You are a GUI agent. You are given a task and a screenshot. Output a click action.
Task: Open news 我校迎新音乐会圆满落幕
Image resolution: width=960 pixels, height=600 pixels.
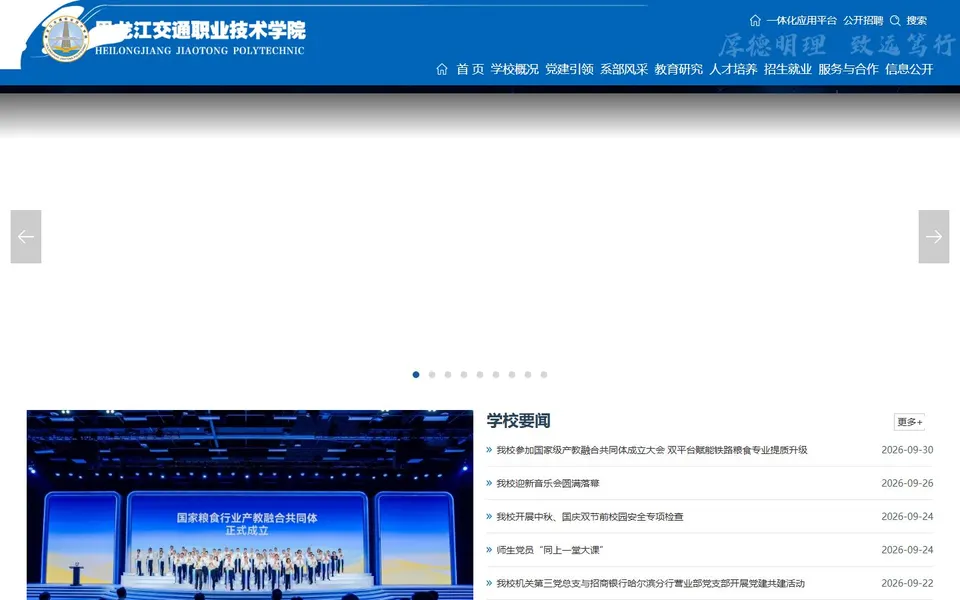coord(547,483)
